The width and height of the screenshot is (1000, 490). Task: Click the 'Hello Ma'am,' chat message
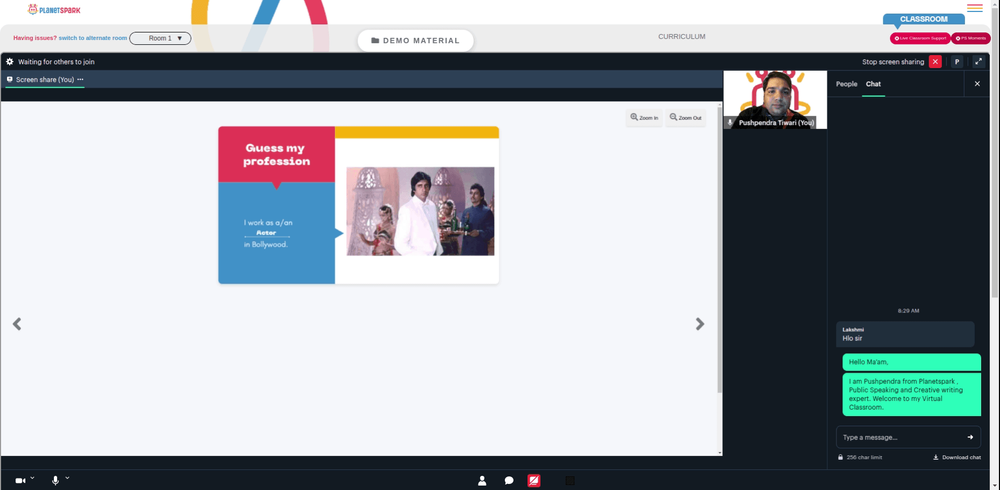(x=911, y=362)
